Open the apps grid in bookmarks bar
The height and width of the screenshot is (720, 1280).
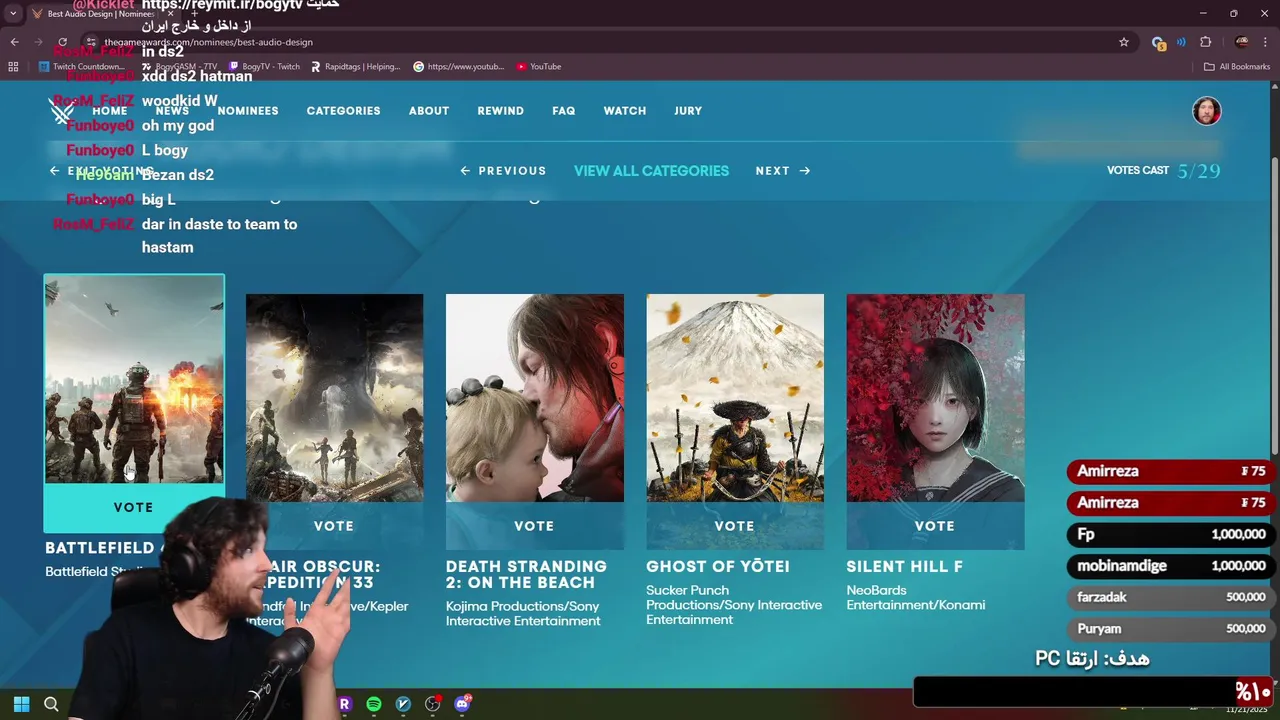click(x=13, y=67)
